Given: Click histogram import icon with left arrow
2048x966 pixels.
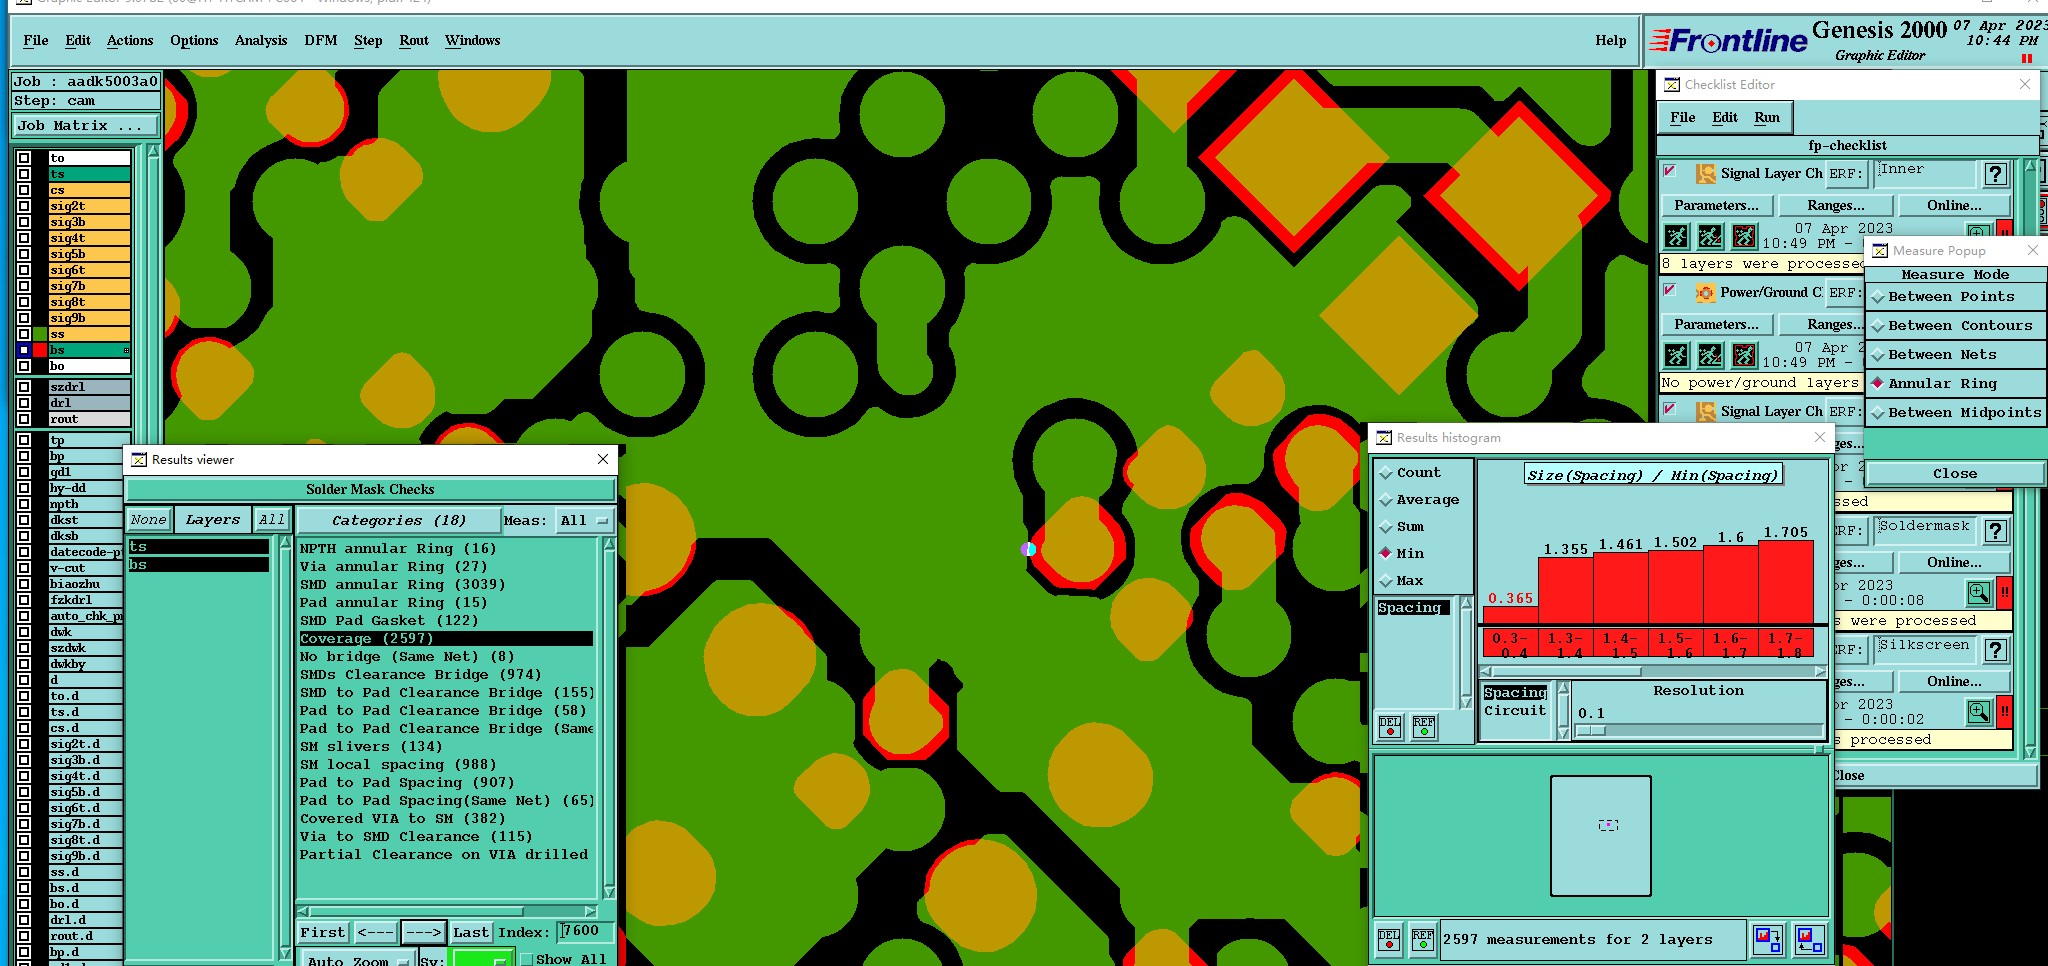Looking at the screenshot, I should click(1809, 940).
